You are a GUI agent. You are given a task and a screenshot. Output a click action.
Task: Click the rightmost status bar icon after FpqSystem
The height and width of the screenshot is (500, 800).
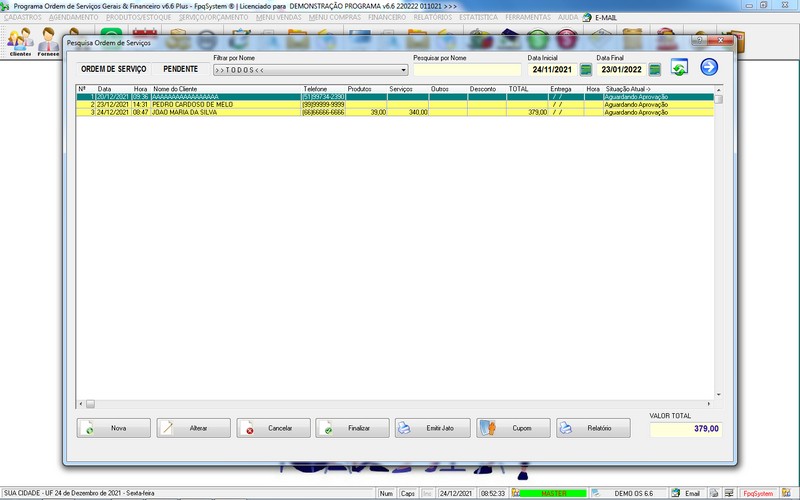pos(786,493)
